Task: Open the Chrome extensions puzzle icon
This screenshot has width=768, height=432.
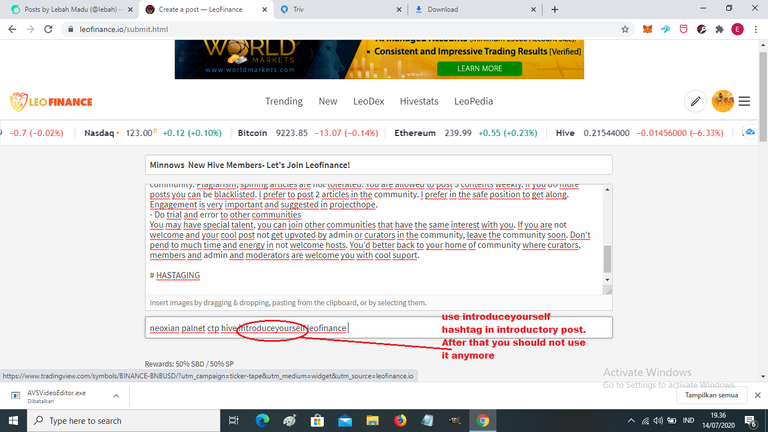Action: point(720,29)
